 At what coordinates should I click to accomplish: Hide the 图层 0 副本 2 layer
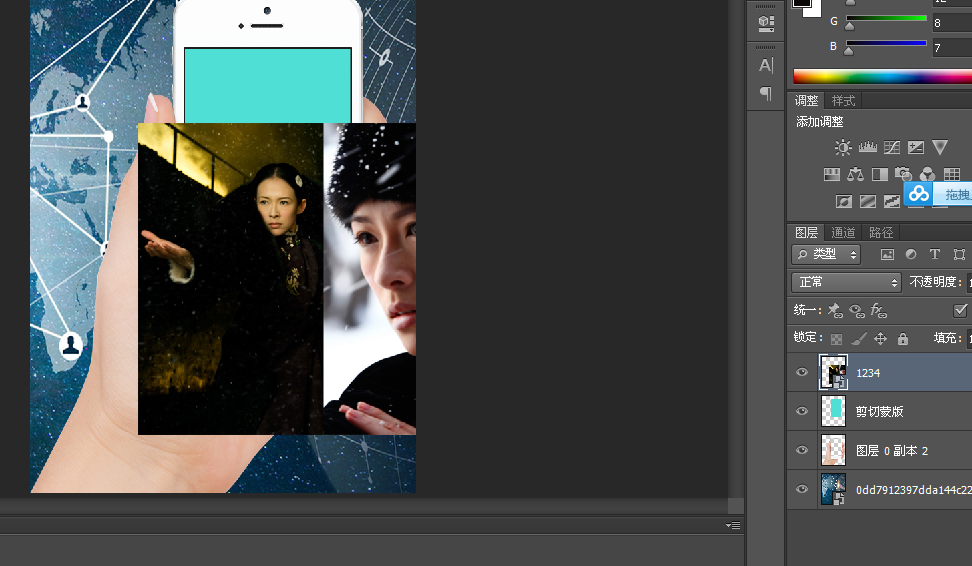pos(802,450)
